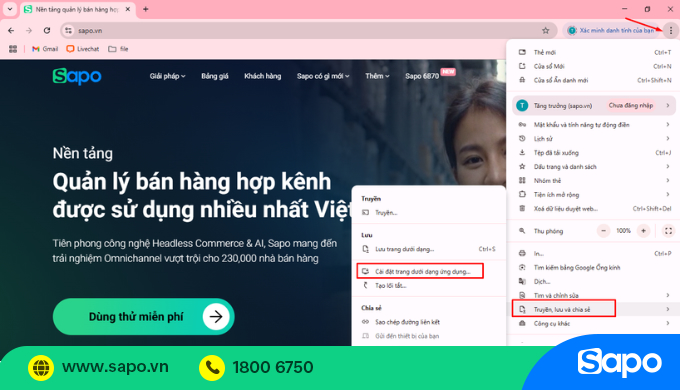
Task: Enter full screen via zoom row icon
Action: click(x=668, y=231)
